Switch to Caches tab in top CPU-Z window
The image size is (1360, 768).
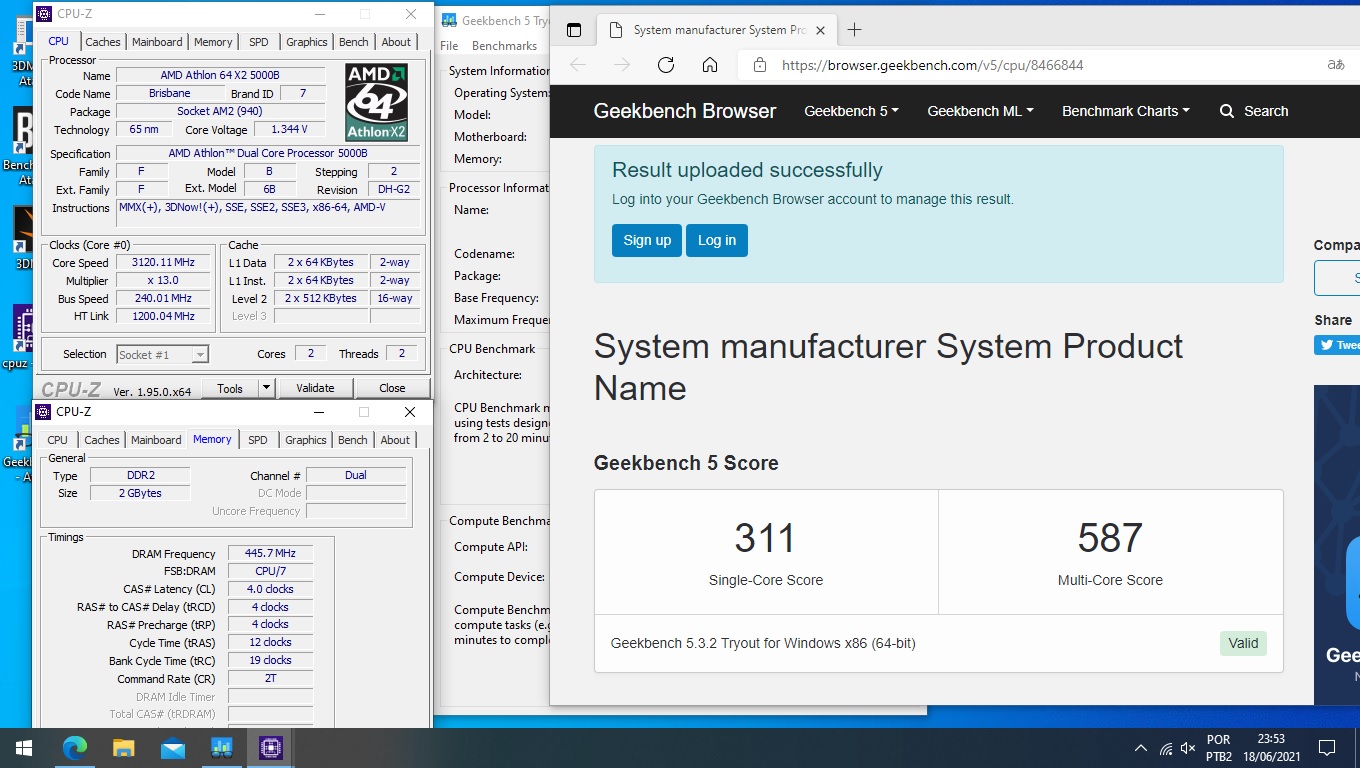(103, 42)
